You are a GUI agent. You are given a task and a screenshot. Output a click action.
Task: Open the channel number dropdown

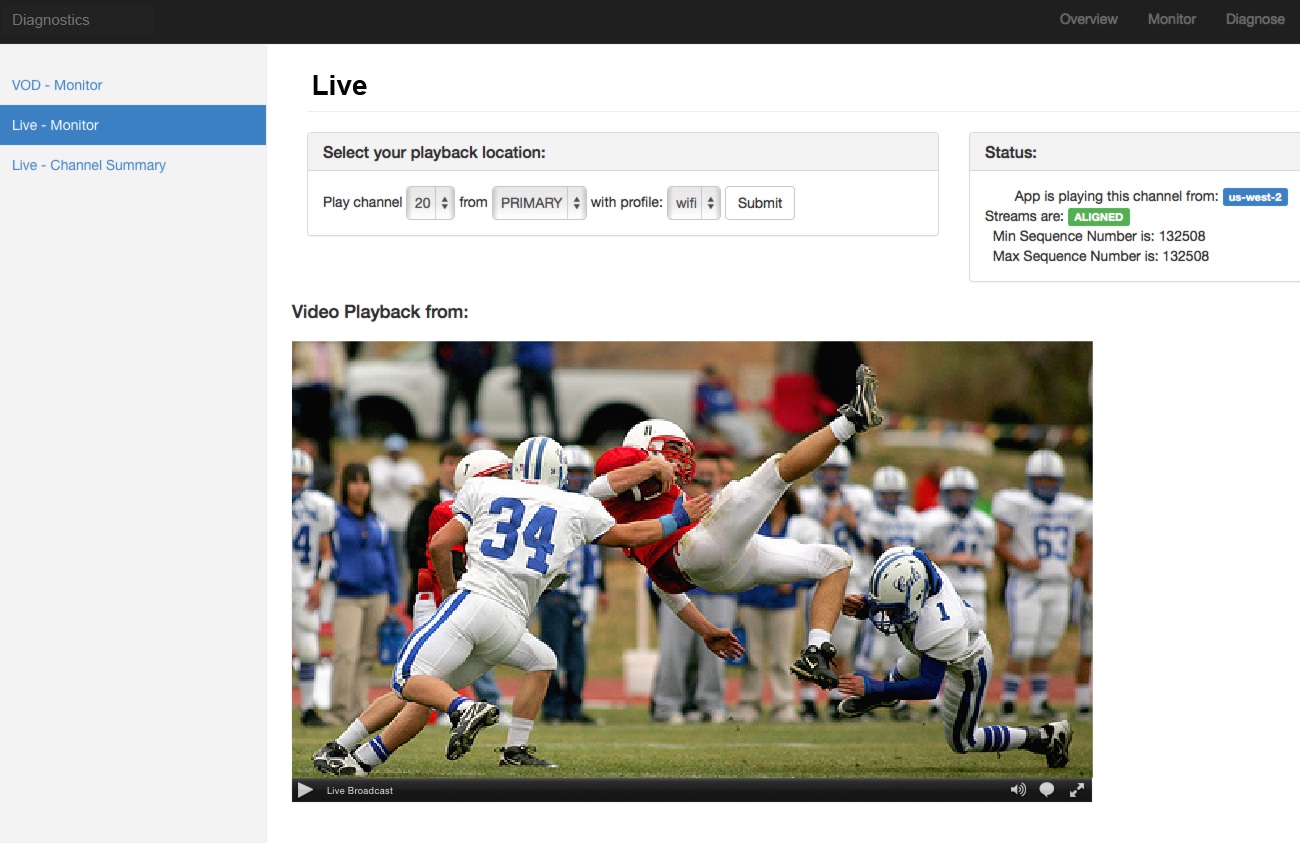click(431, 203)
